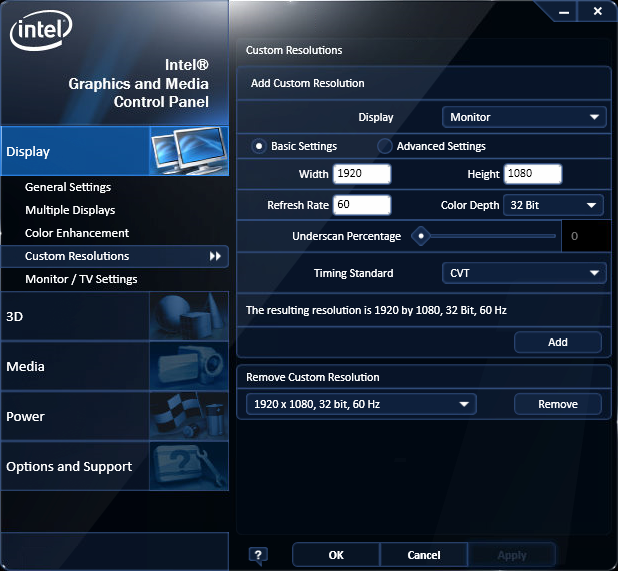
Task: Open the Media category
Action: (x=115, y=366)
